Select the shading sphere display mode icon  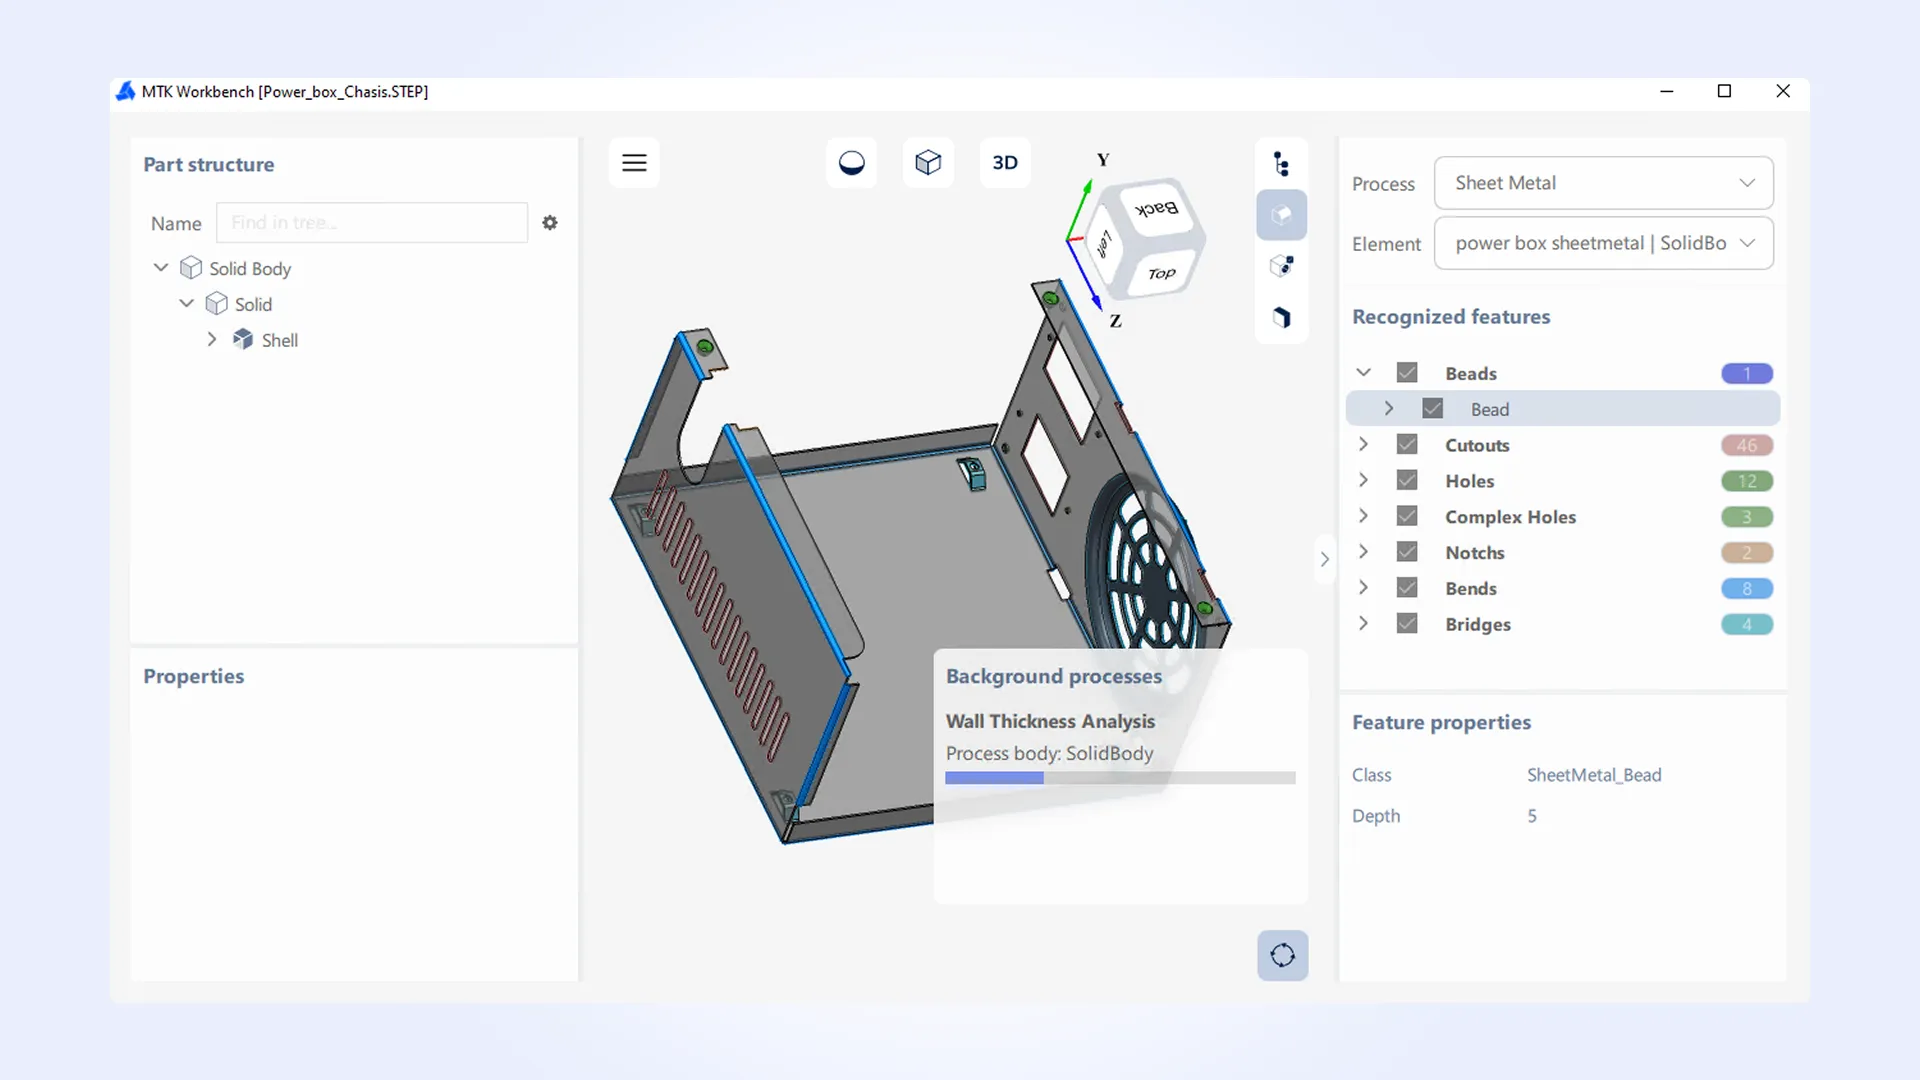(x=850, y=162)
